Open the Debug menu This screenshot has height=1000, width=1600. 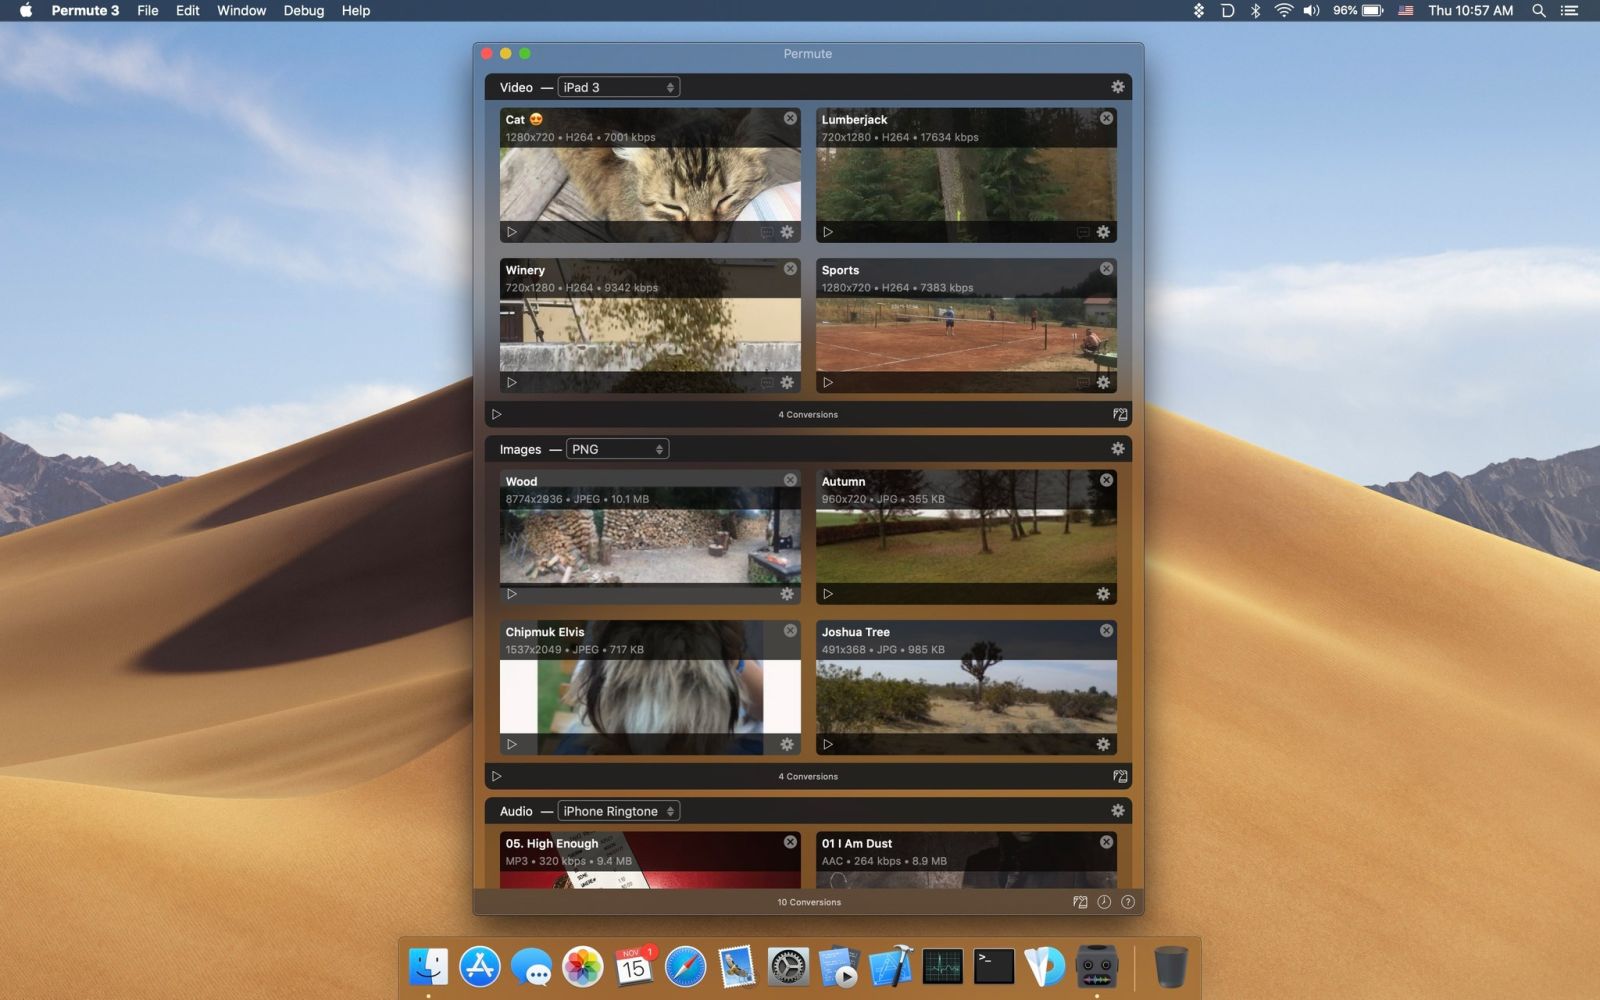pyautogui.click(x=303, y=11)
